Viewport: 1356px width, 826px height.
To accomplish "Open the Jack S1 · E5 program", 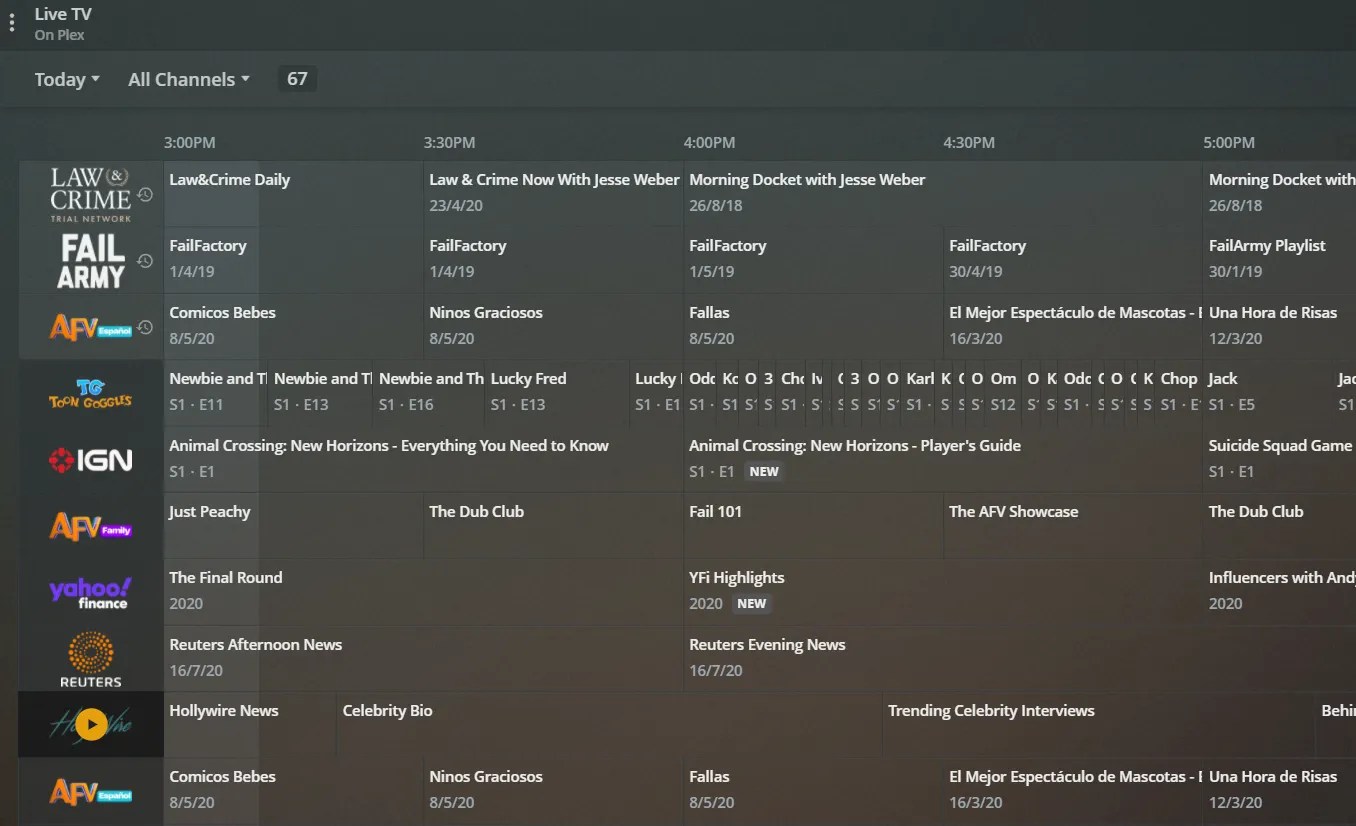I will click(1268, 393).
